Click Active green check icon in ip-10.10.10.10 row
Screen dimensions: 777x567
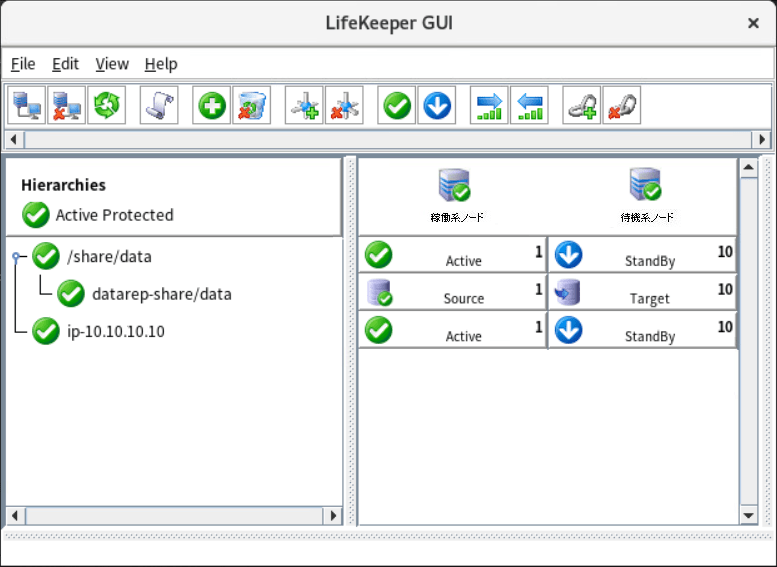(379, 331)
